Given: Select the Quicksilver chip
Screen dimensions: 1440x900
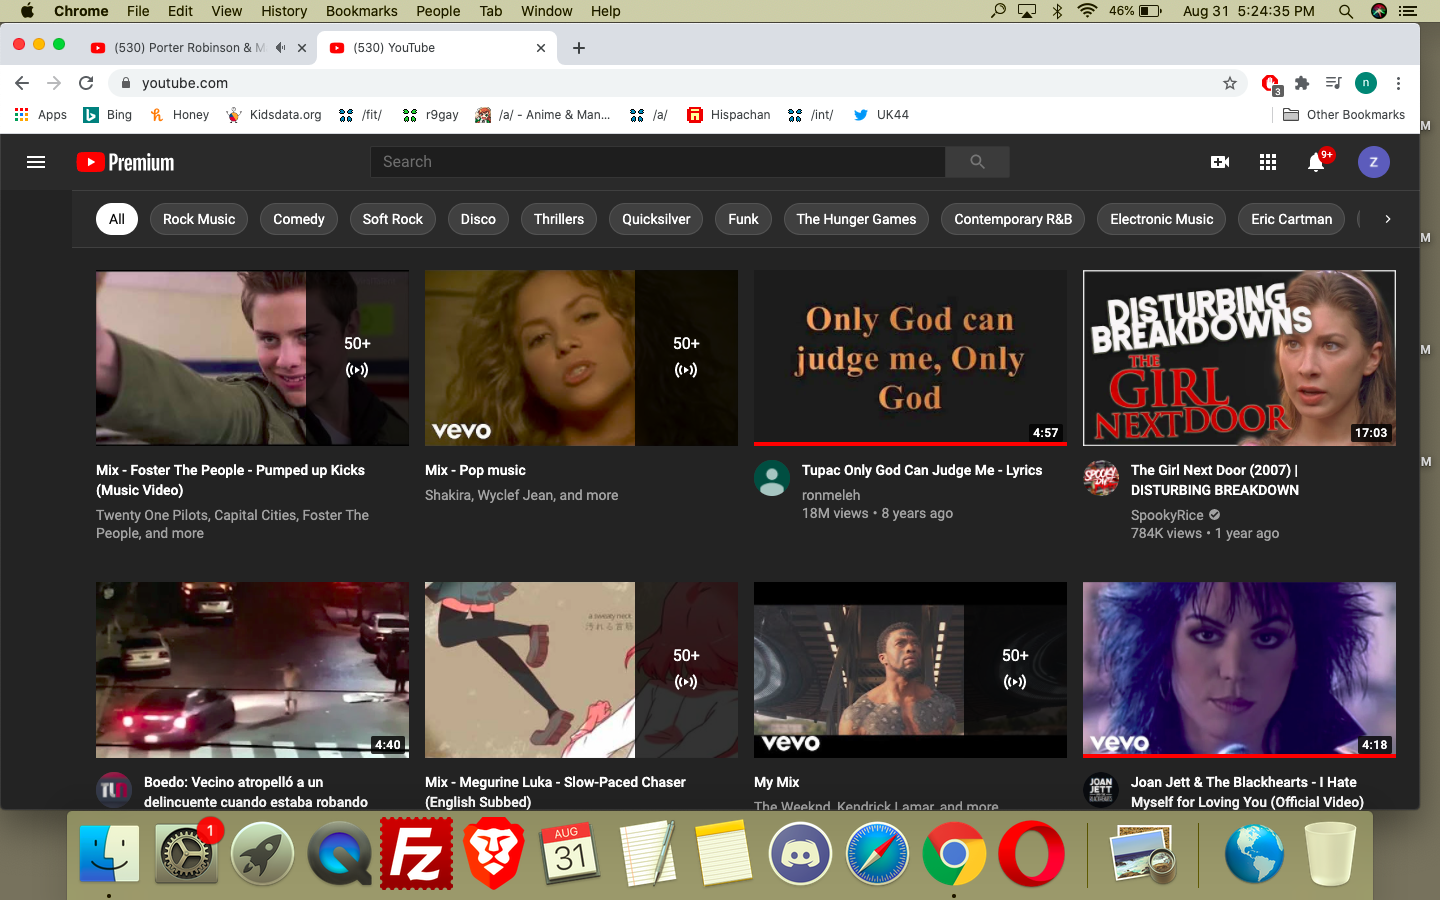Looking at the screenshot, I should (x=656, y=219).
